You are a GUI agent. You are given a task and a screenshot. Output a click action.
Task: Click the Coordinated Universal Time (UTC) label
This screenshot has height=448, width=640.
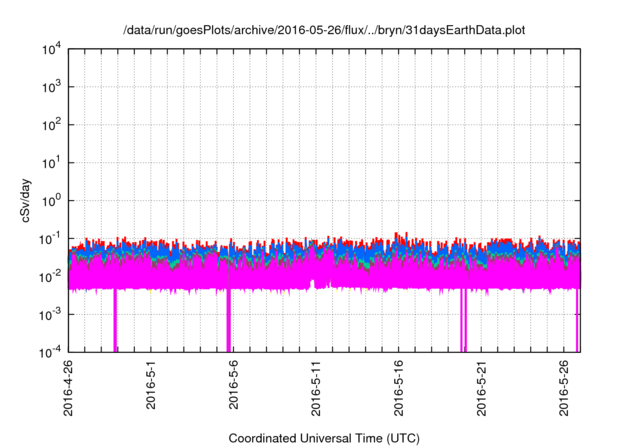click(324, 438)
